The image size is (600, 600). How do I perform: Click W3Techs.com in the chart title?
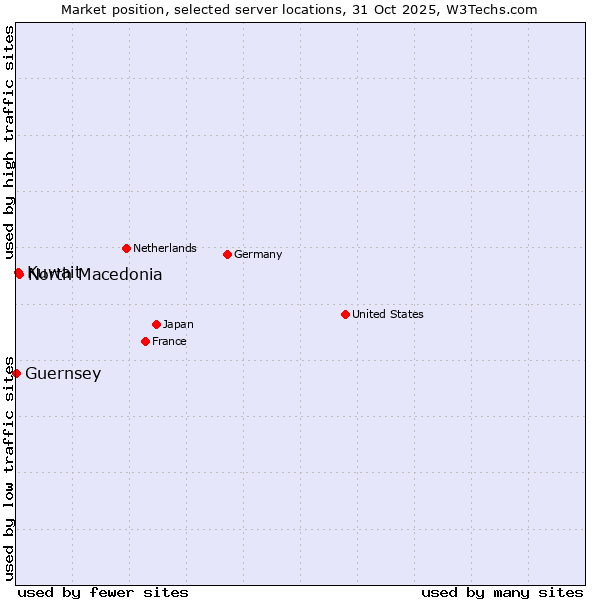tap(491, 9)
